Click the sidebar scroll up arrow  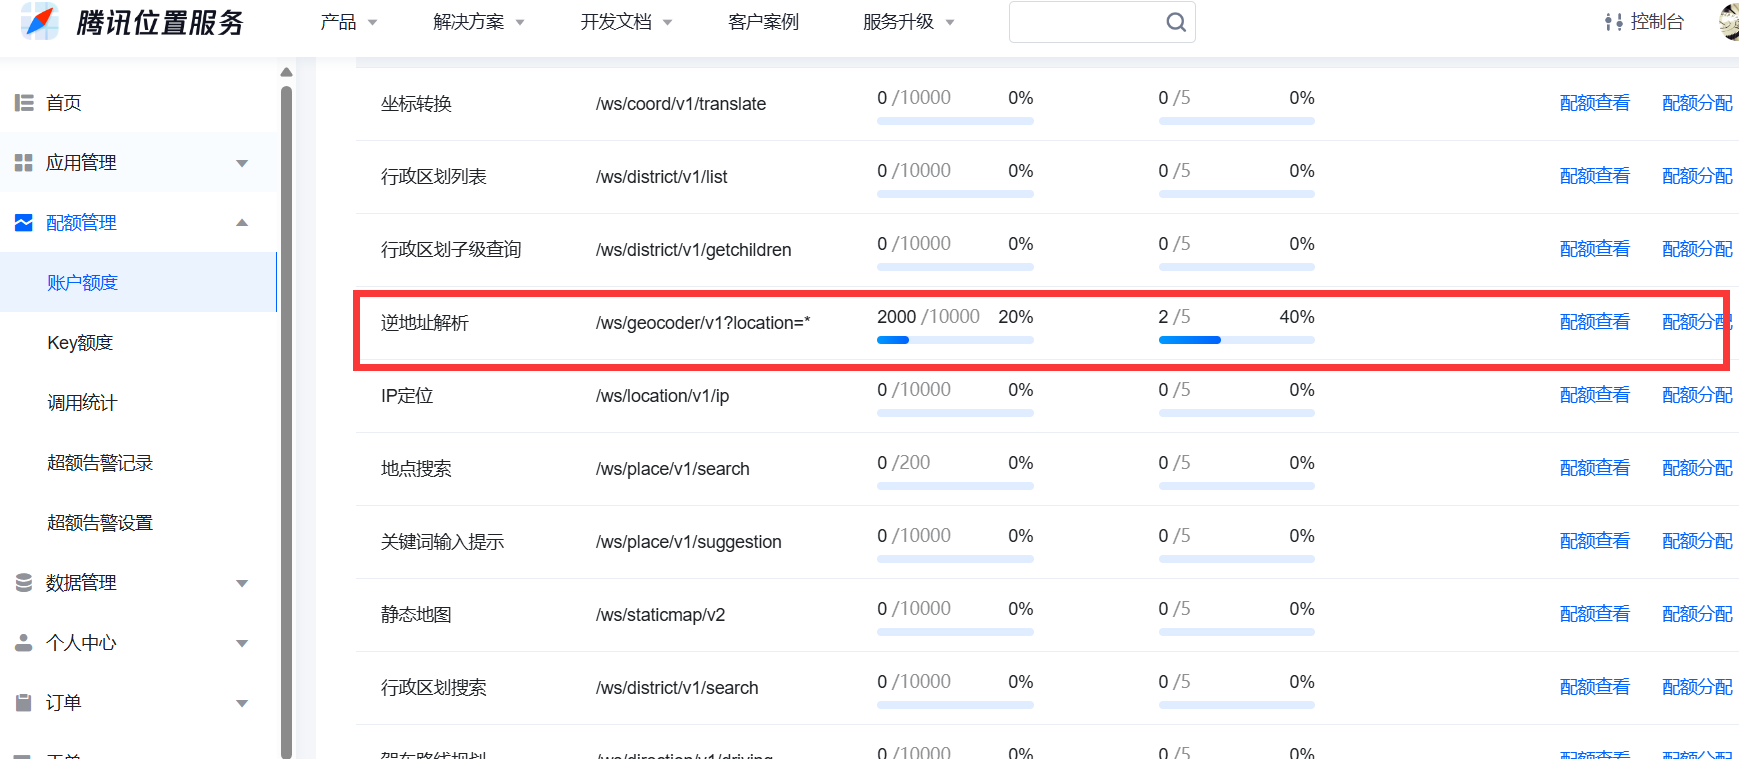286,72
